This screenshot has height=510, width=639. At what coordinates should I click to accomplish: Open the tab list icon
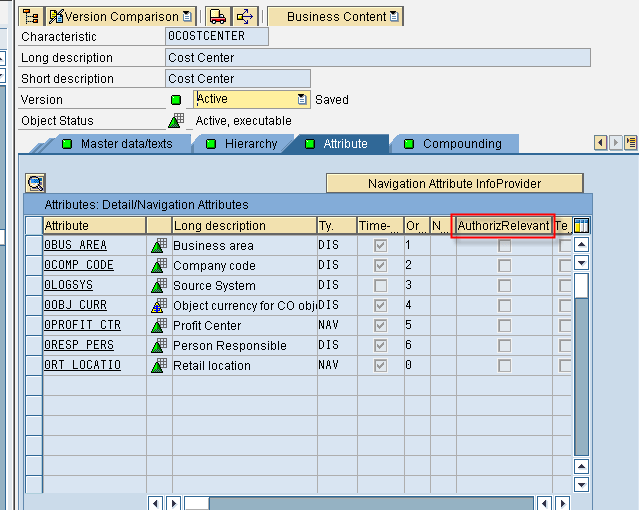pyautogui.click(x=631, y=143)
